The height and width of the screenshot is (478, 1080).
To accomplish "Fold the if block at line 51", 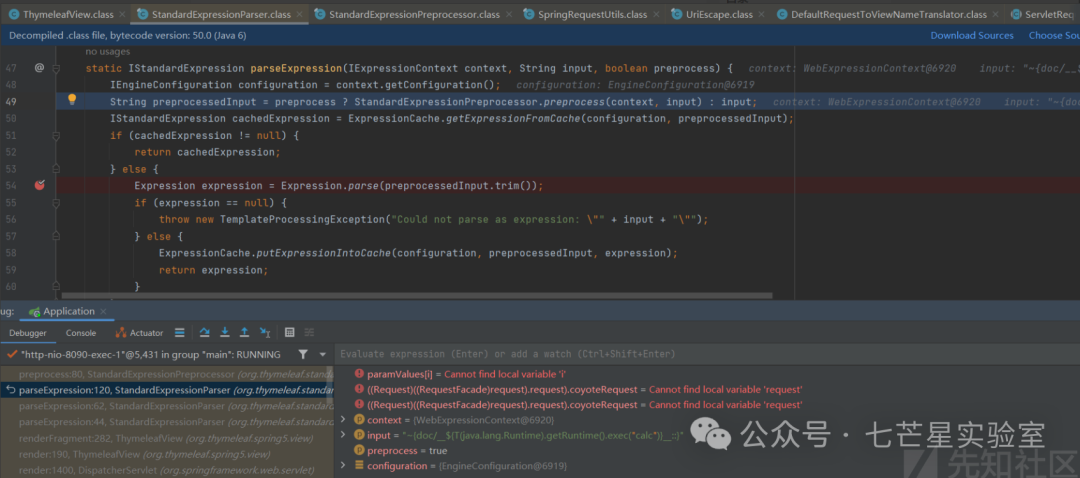I will (x=56, y=136).
